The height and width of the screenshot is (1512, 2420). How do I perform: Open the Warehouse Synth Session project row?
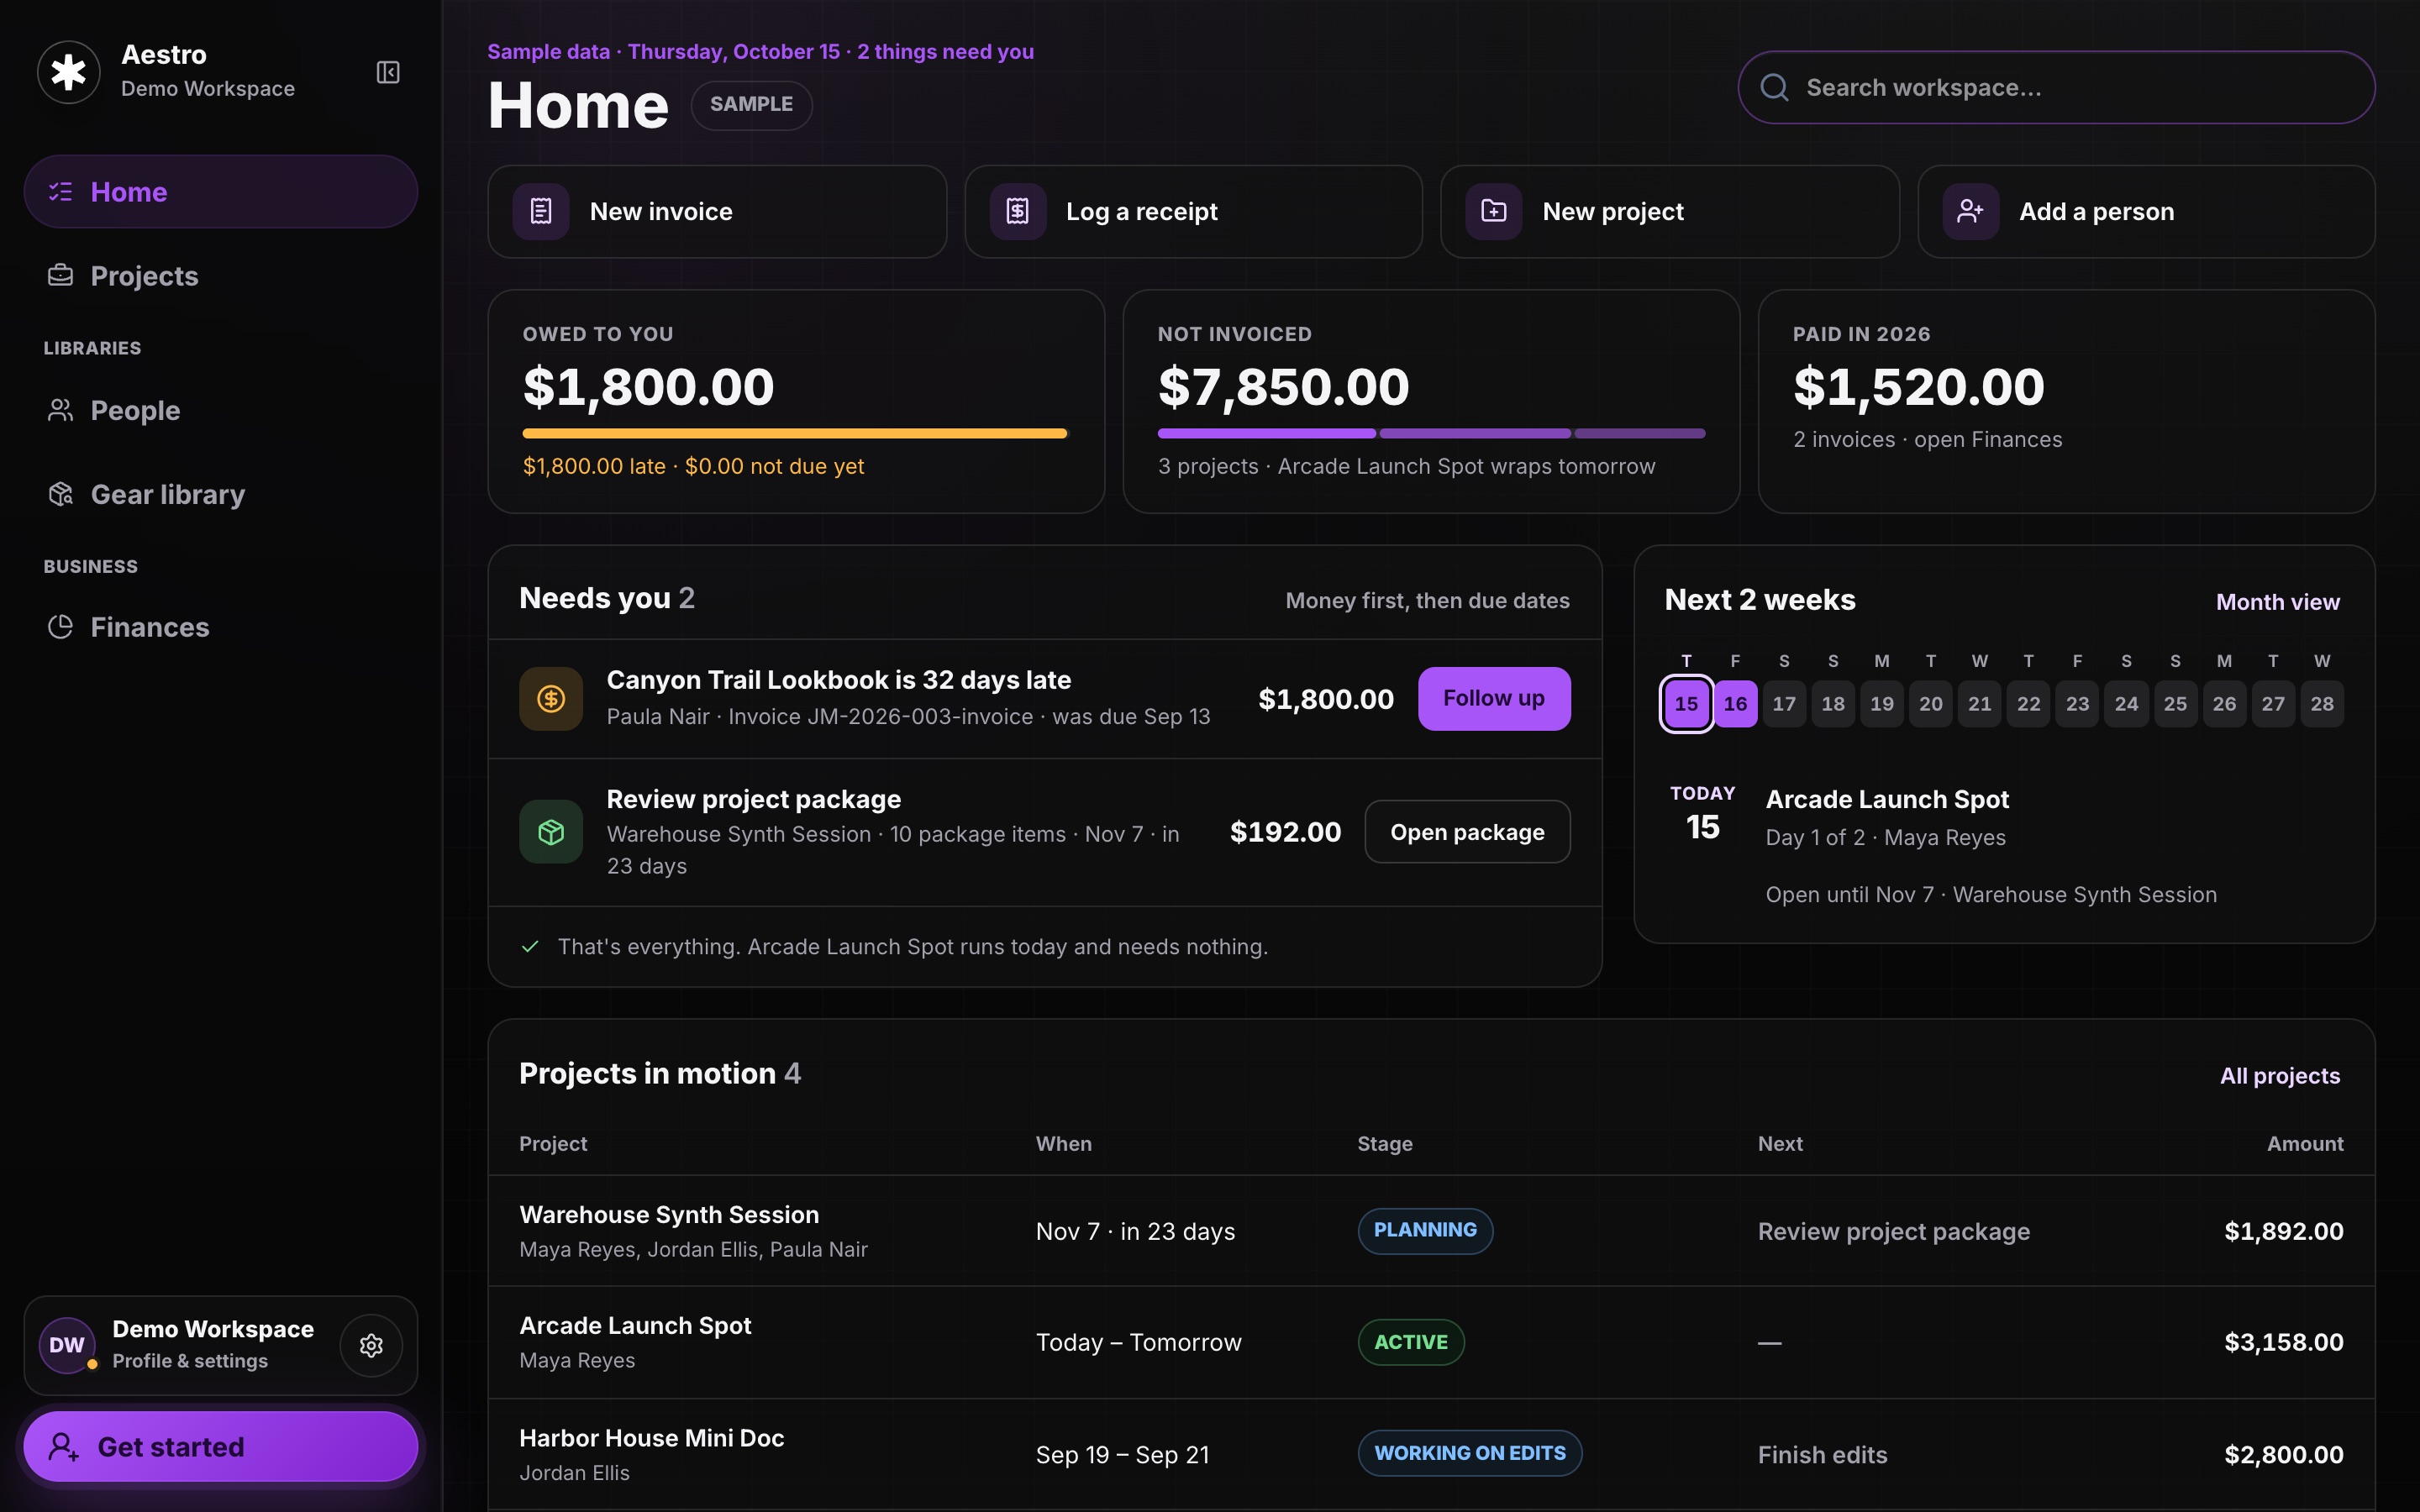pos(1431,1231)
